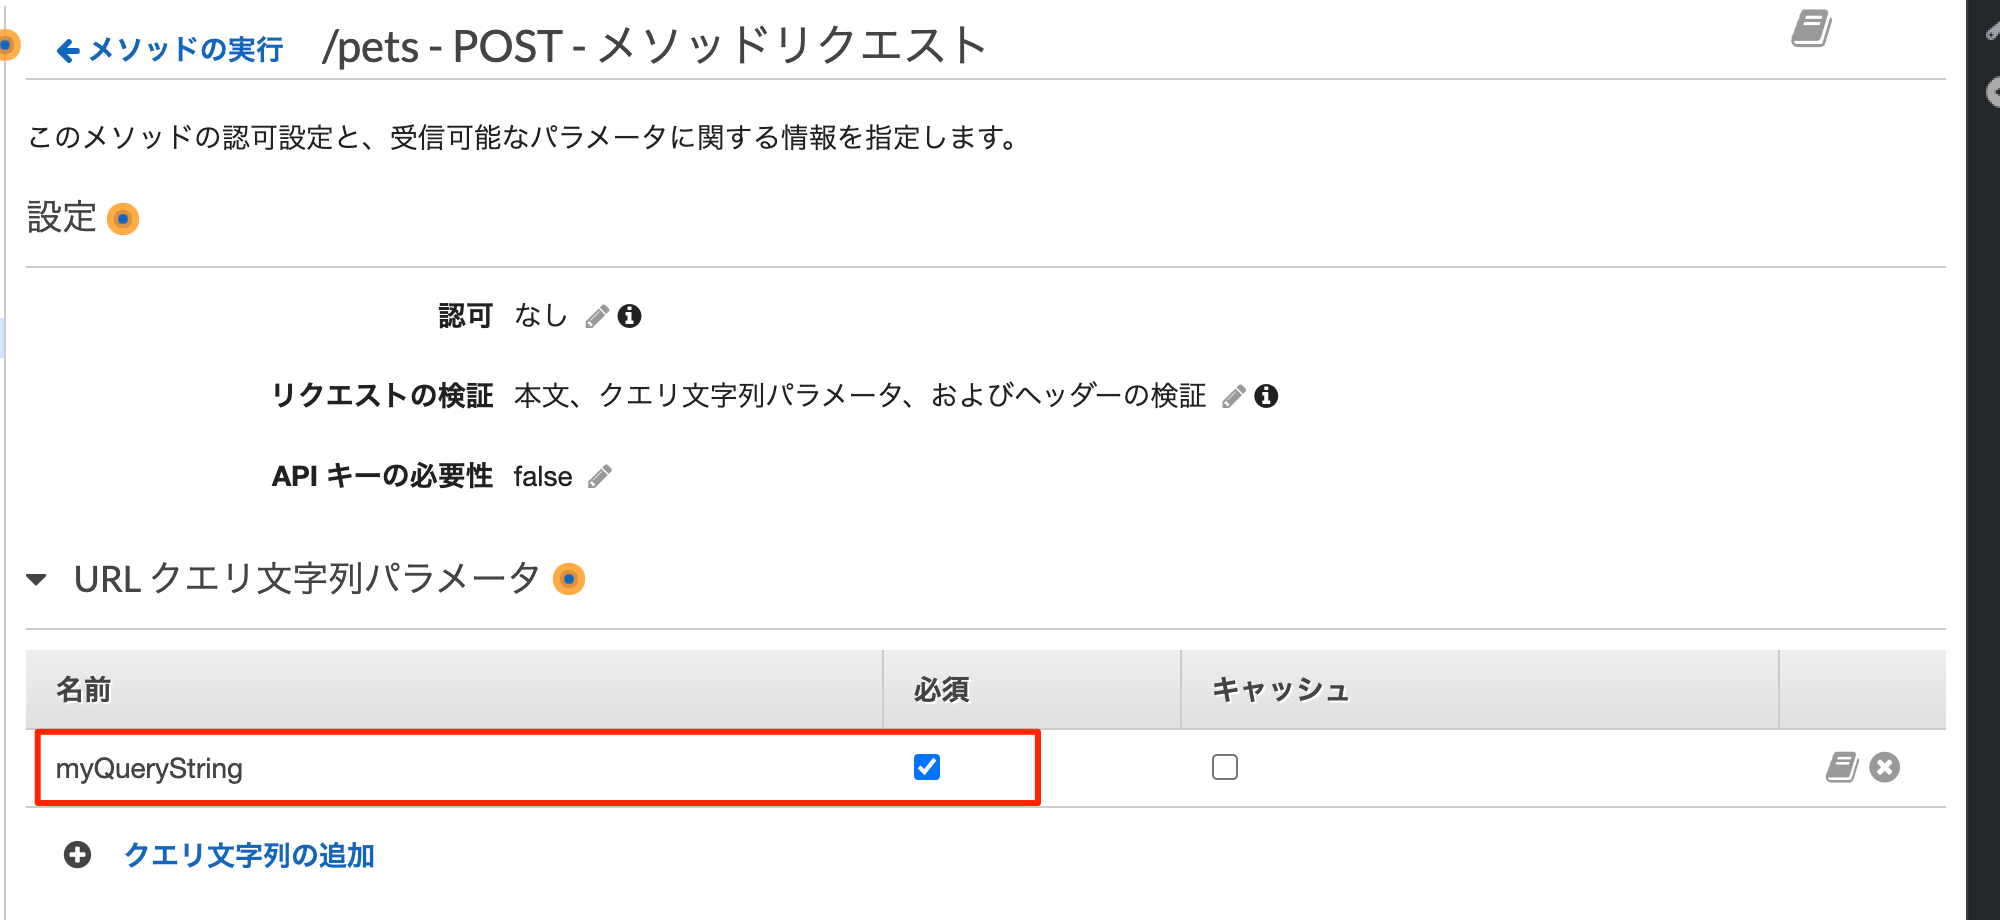The image size is (2000, 920).
Task: Collapse the URL クエリ文字列パラメータ section
Action: click(37, 579)
